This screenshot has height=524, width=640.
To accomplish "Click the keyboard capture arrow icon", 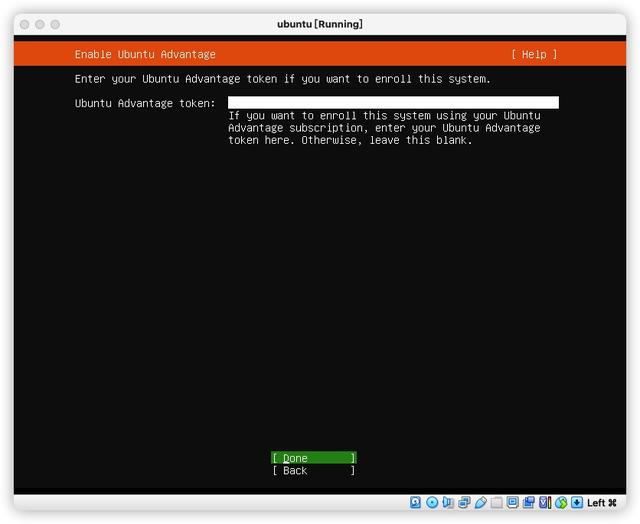I will pyautogui.click(x=577, y=502).
